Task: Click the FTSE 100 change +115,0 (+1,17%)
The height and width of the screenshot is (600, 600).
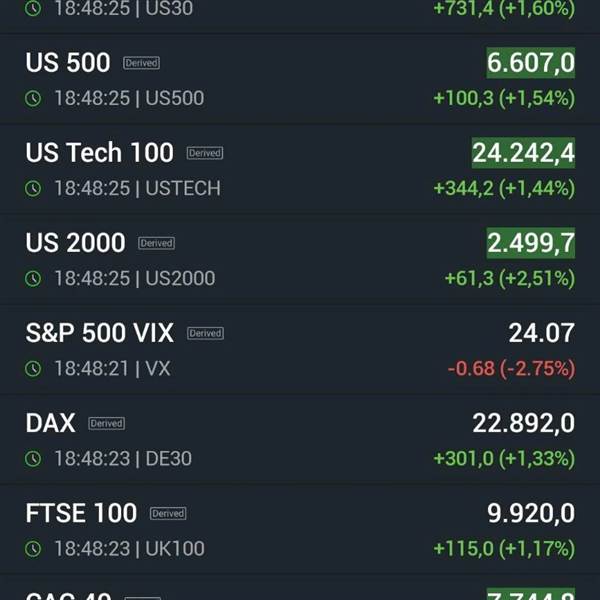Action: tap(503, 548)
